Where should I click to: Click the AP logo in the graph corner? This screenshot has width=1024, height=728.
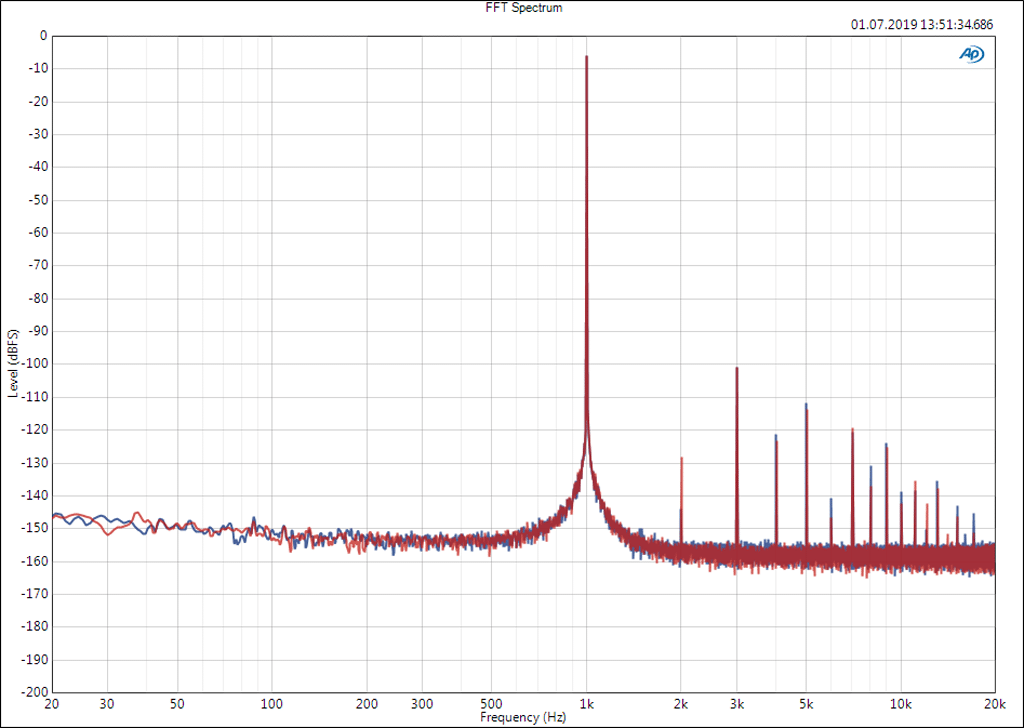point(971,55)
